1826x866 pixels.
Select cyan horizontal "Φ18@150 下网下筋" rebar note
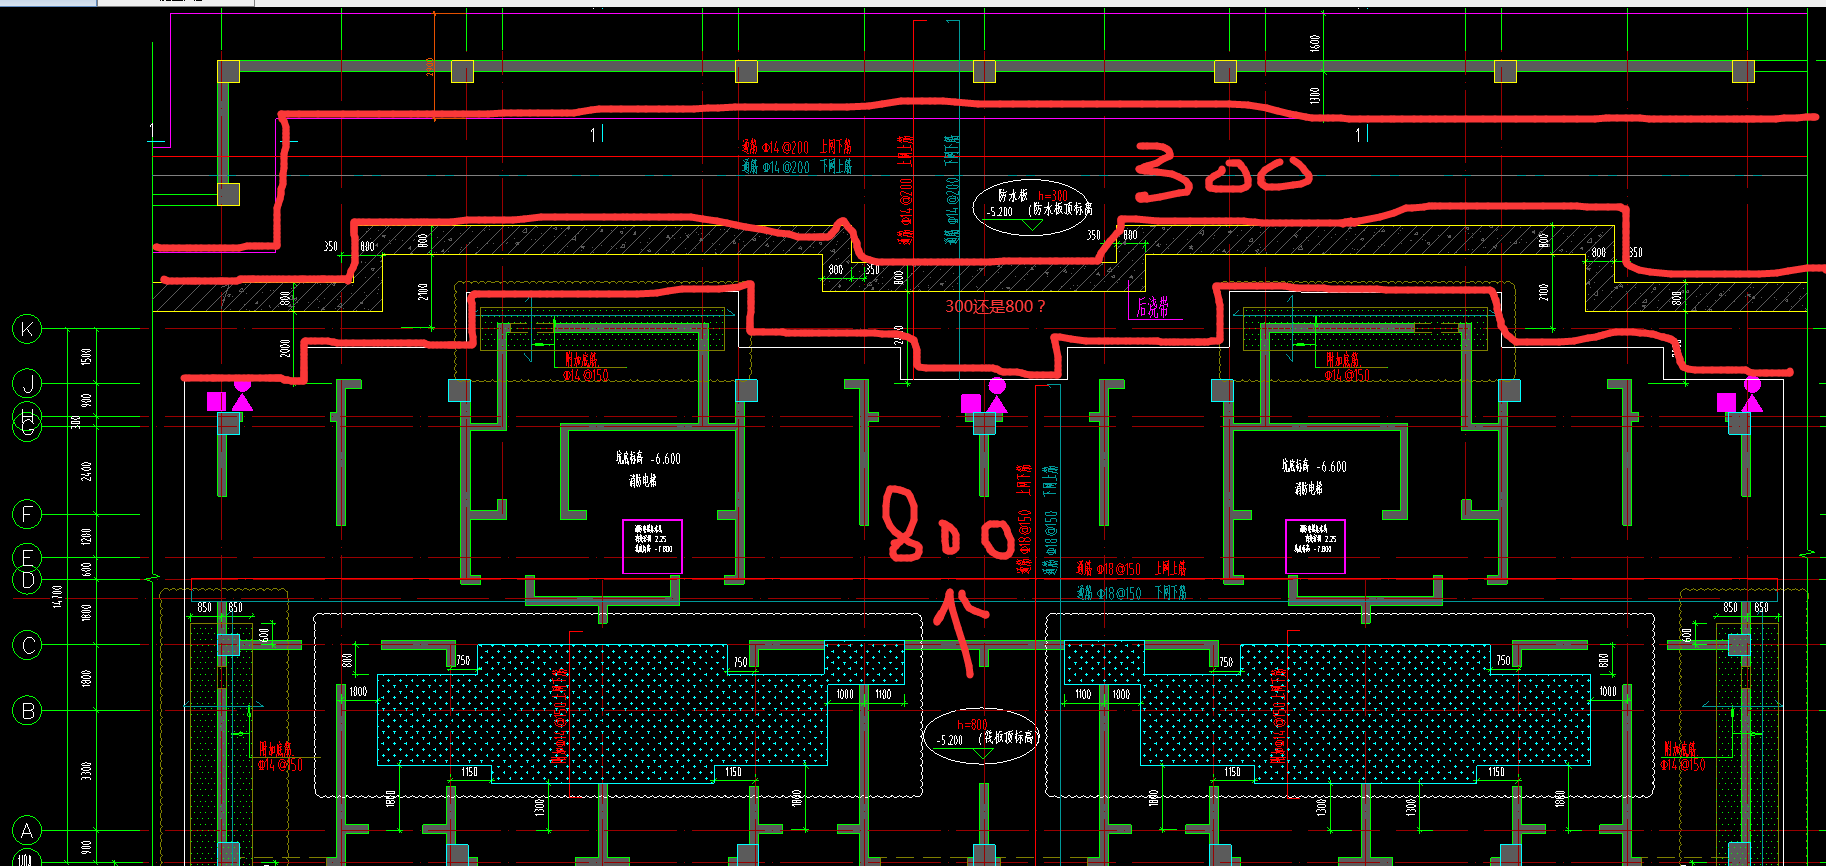click(1131, 593)
